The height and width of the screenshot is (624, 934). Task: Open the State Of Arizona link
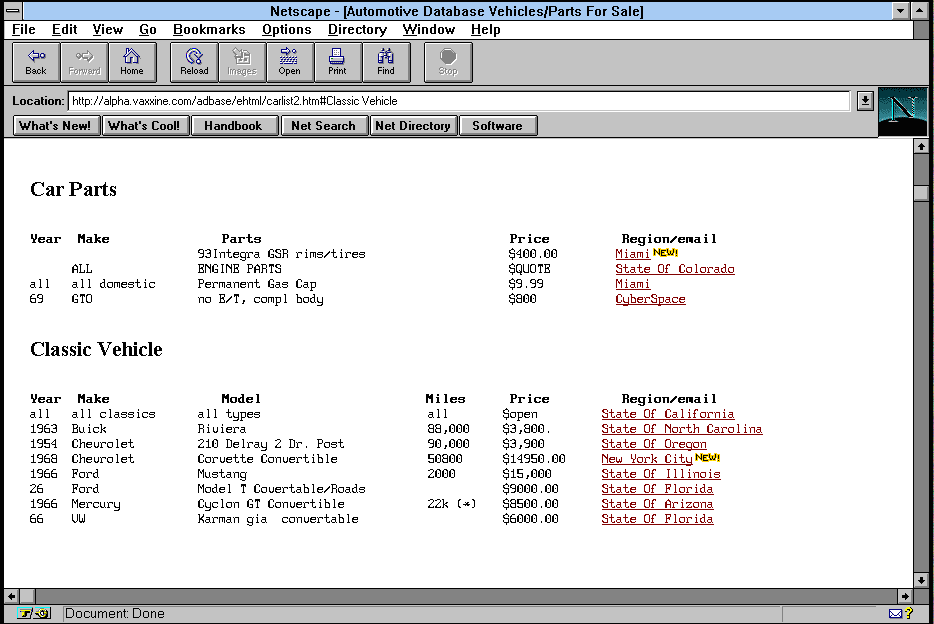pos(657,504)
